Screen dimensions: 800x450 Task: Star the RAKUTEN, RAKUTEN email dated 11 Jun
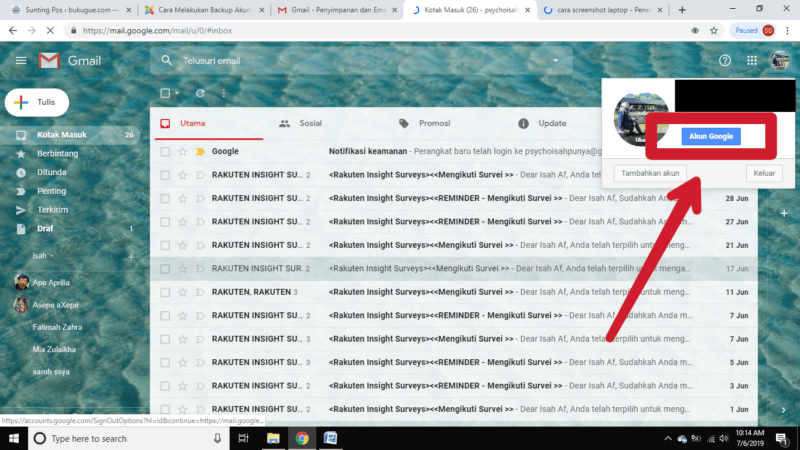(182, 292)
